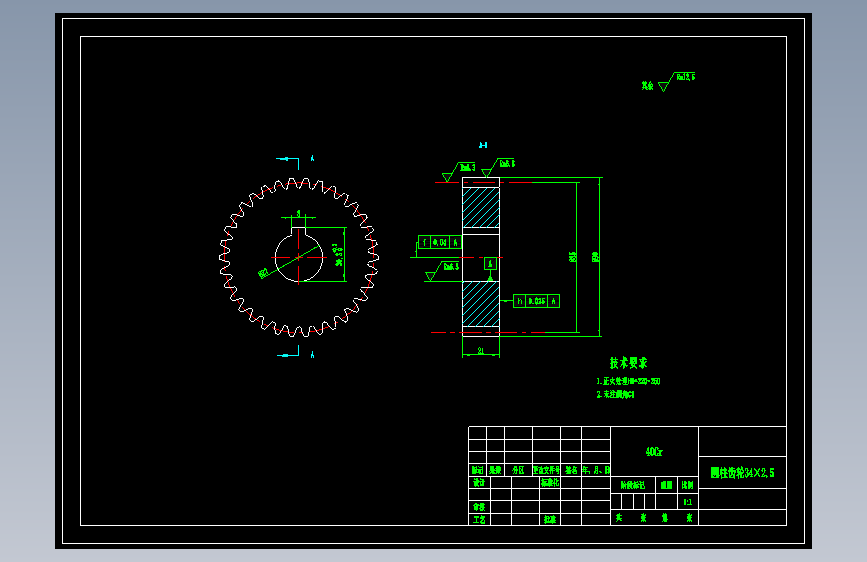Click the 阶段标记 cell in title block
Viewport: 867px width, 562px height.
point(633,485)
